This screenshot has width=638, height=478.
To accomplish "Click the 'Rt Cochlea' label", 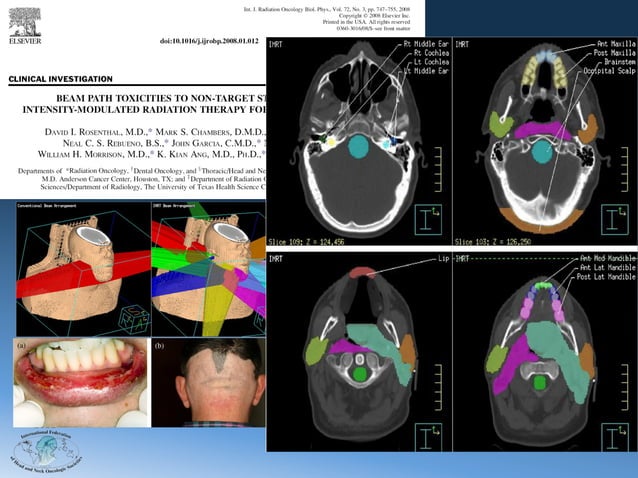I will pos(432,53).
